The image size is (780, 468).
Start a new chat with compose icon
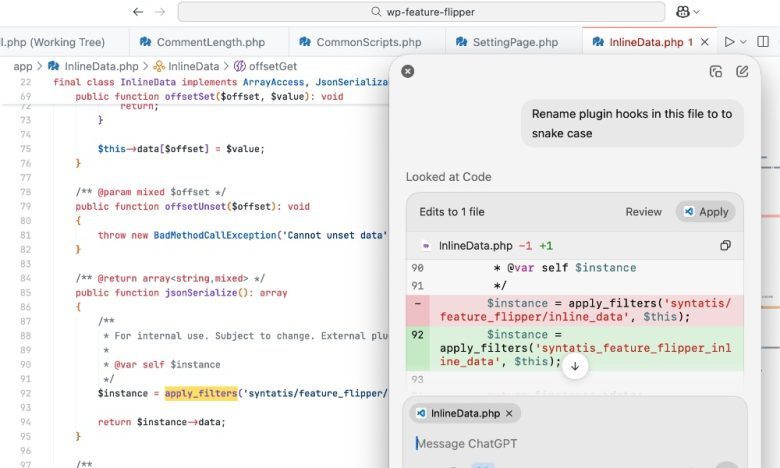click(742, 72)
